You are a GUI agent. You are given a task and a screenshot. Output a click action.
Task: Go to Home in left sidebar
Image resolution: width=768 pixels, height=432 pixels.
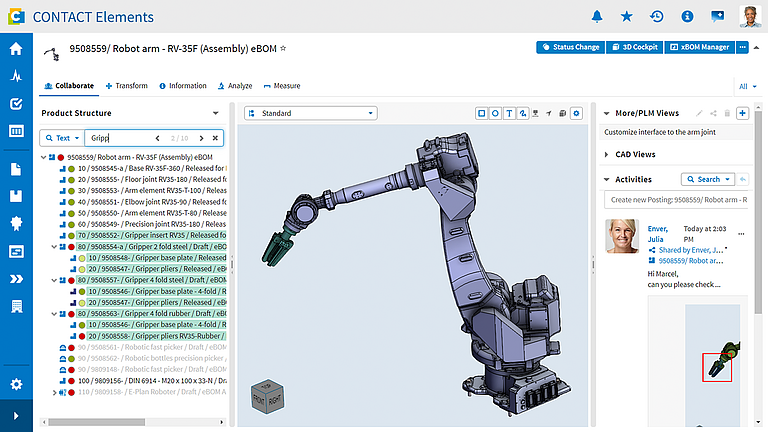(16, 48)
